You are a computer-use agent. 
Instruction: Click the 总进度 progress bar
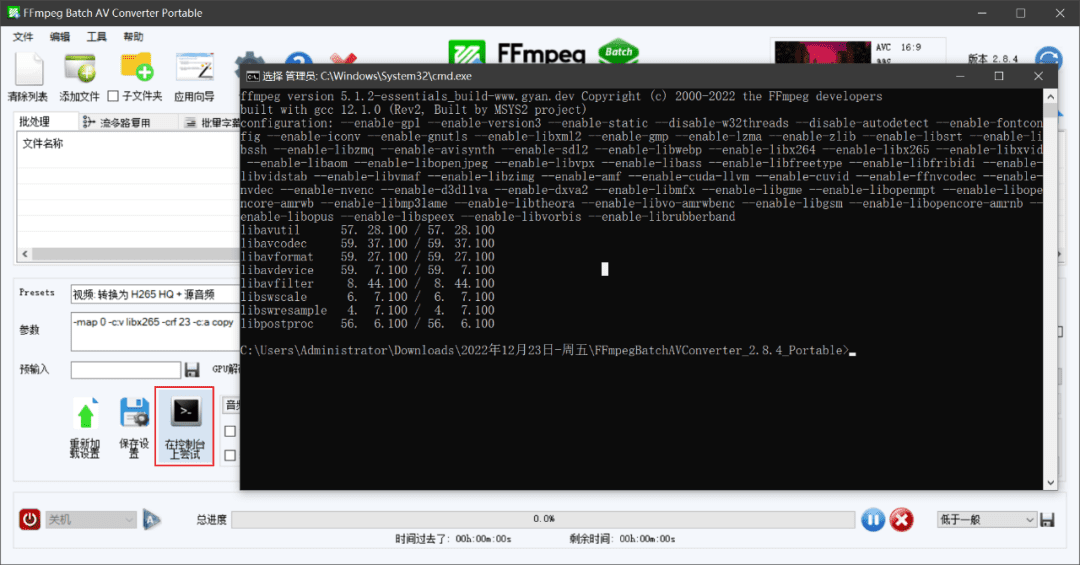pyautogui.click(x=543, y=519)
